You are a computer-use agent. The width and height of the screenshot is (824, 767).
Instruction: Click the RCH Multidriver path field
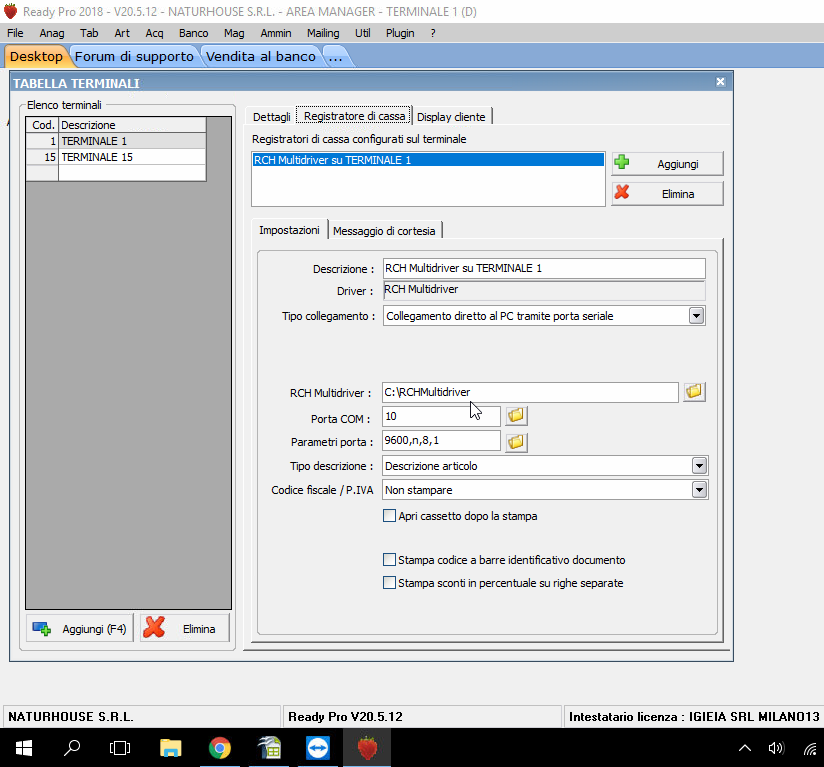click(x=530, y=392)
